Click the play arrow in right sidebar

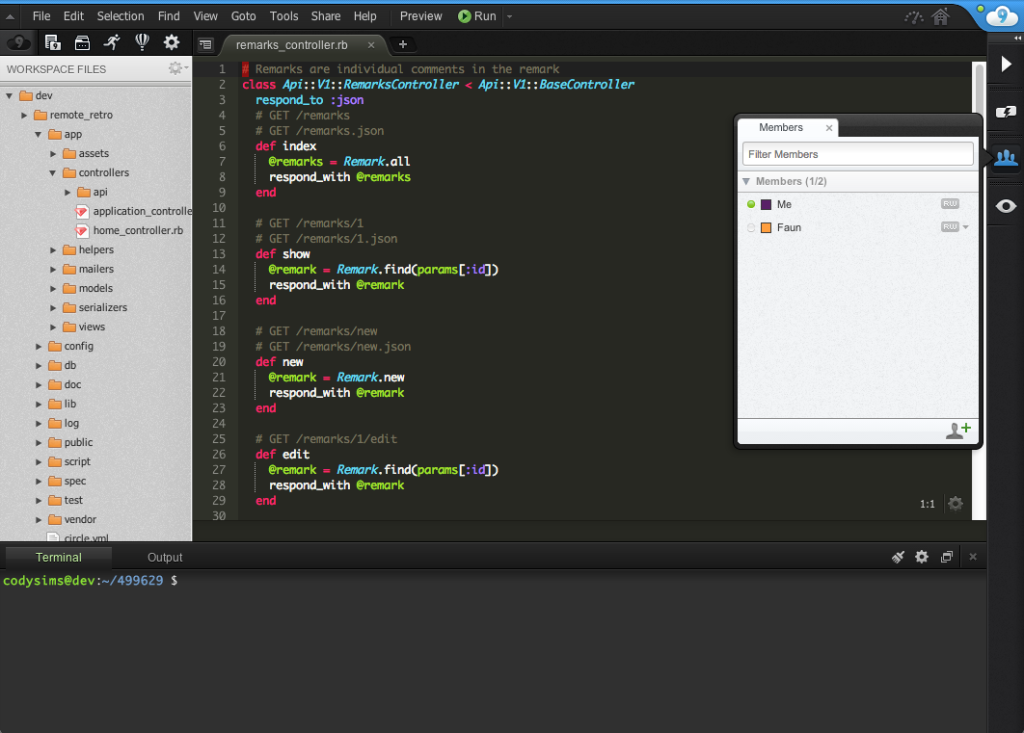tap(1005, 65)
